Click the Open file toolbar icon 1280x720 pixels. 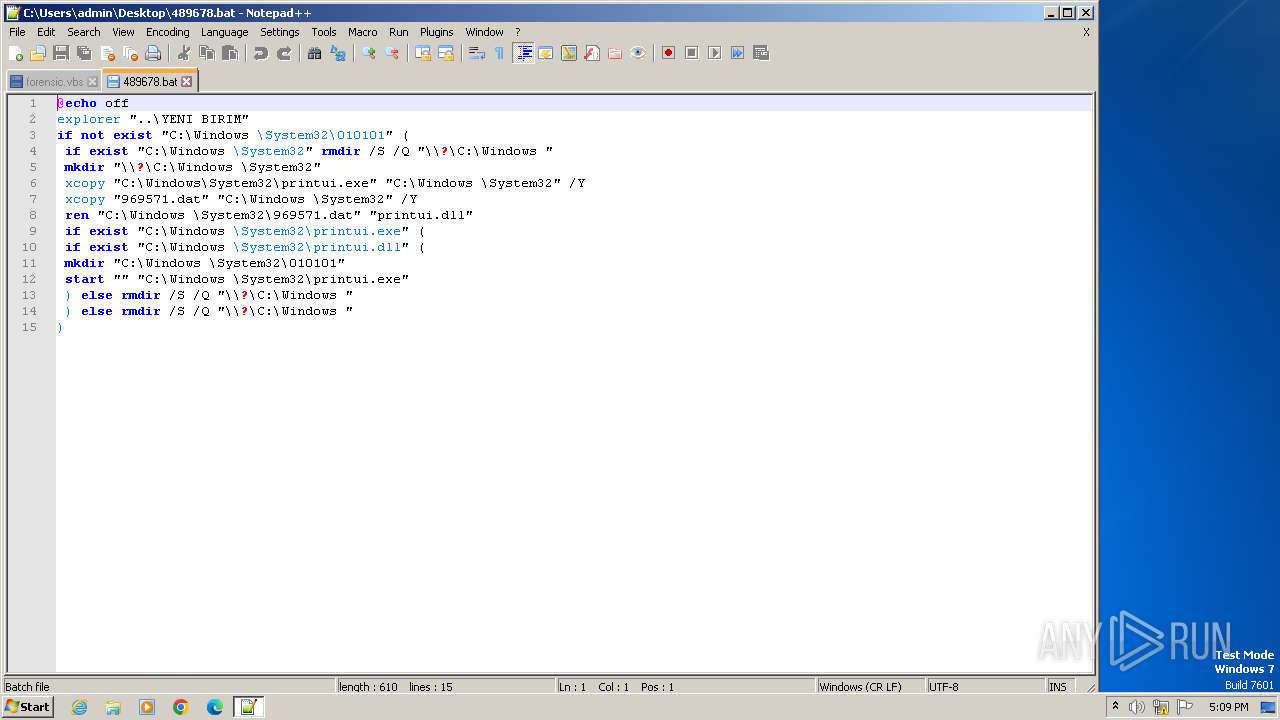click(38, 53)
